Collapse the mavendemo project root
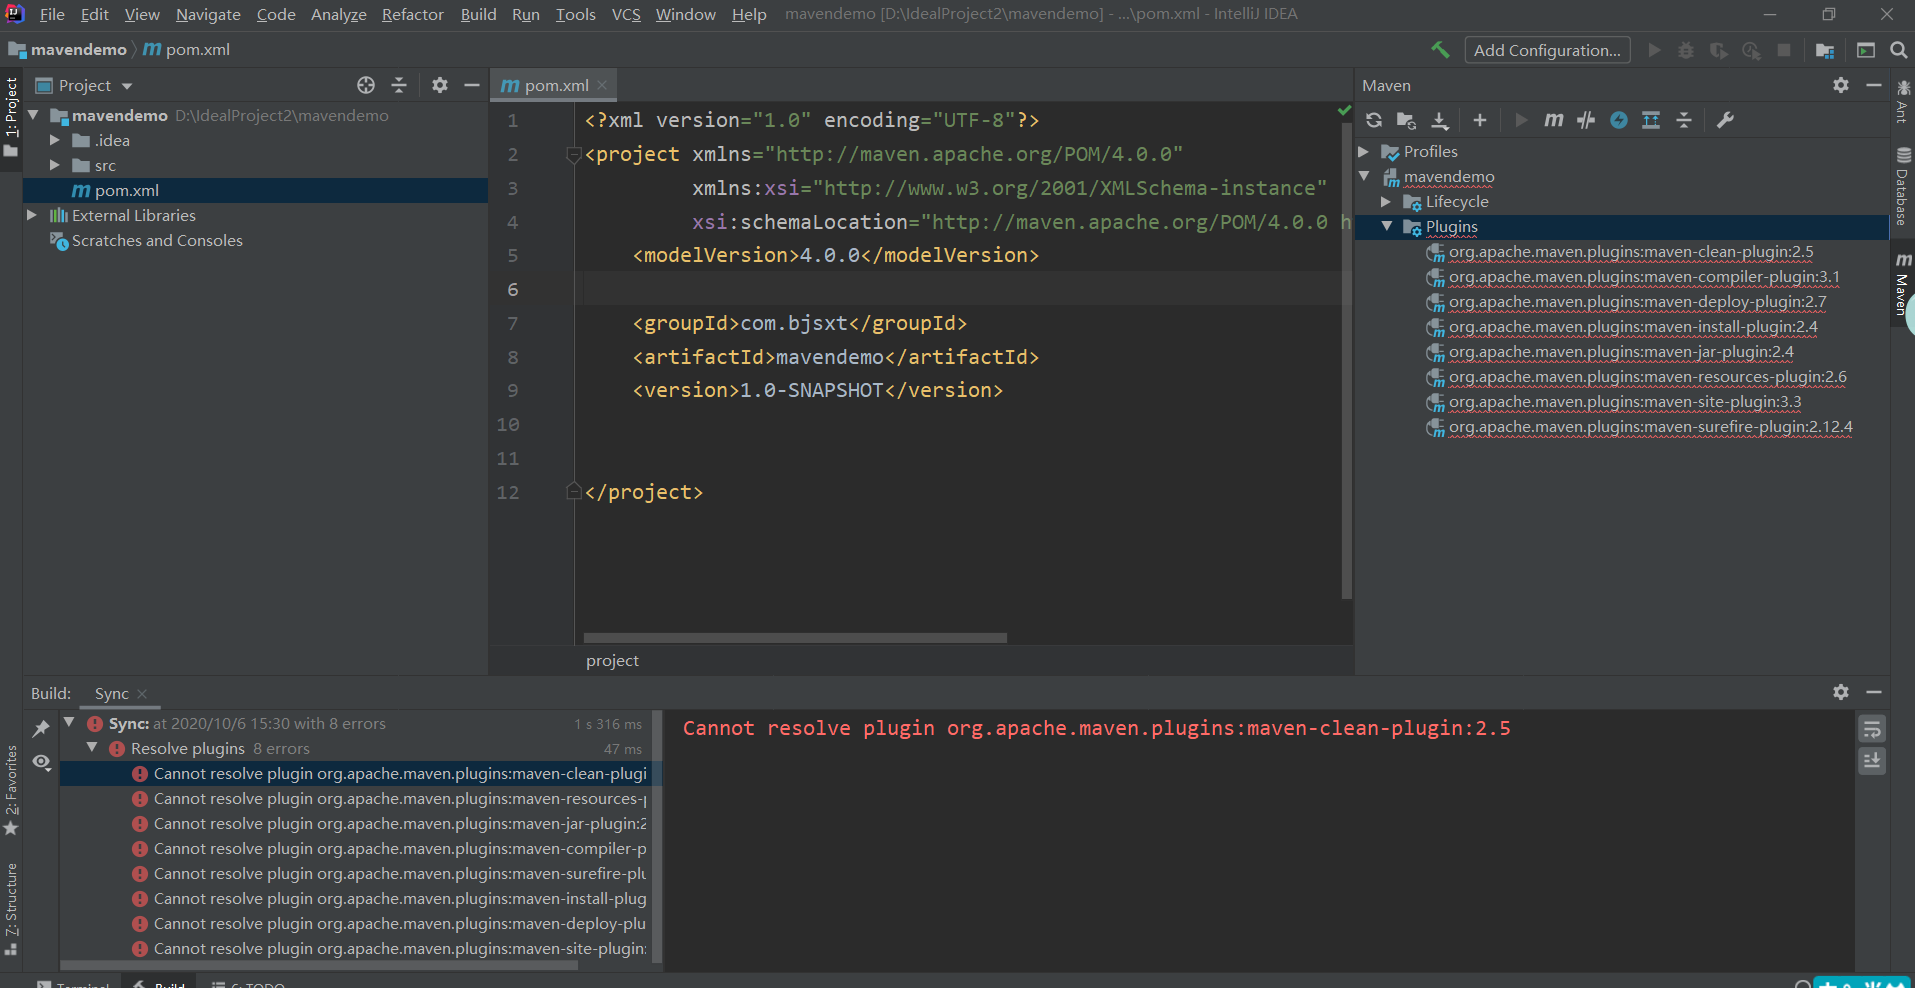This screenshot has width=1915, height=988. (34, 115)
